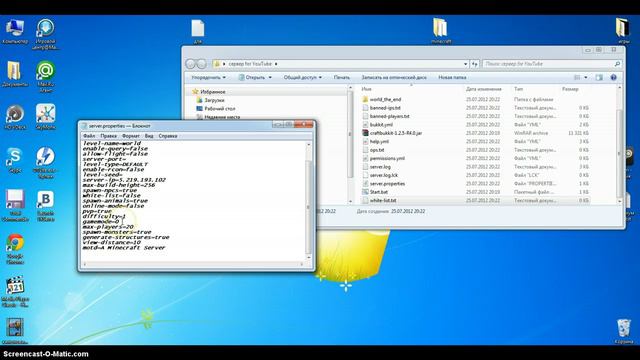Image resolution: width=640 pixels, height=360 pixels.
Task: Open the Формат menu in Notepad
Action: click(x=131, y=136)
